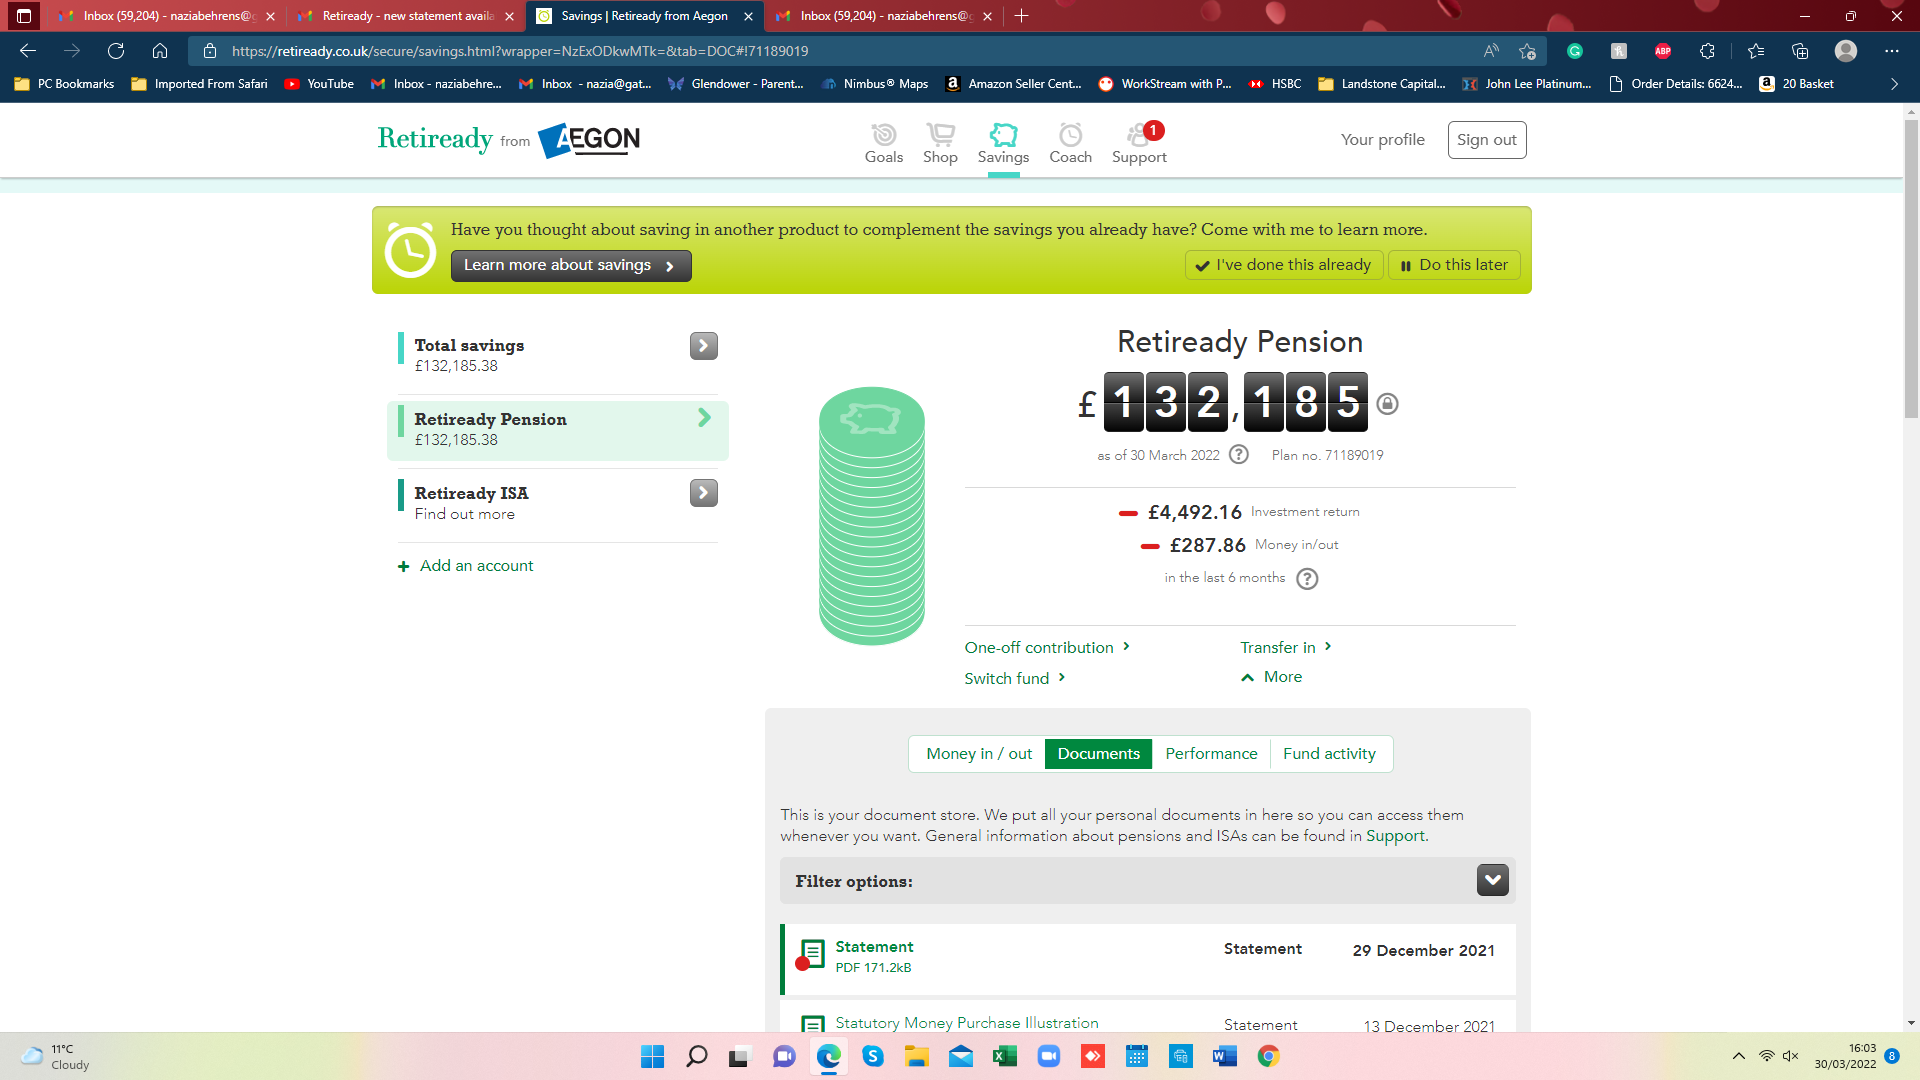Open Windows taskbar Search icon

pos(696,1056)
